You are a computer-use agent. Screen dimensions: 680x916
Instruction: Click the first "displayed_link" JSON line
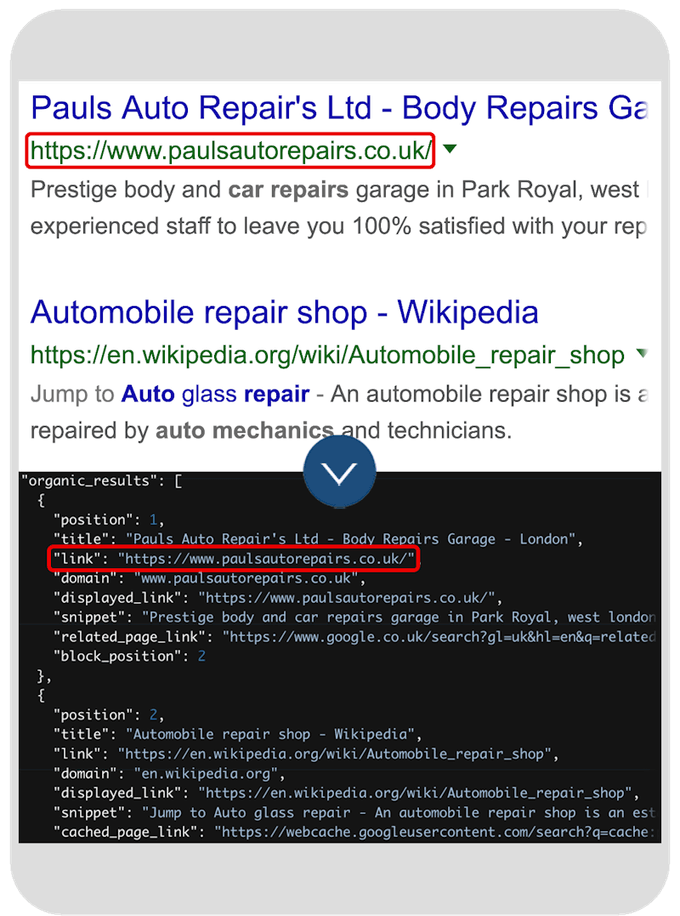(x=277, y=598)
